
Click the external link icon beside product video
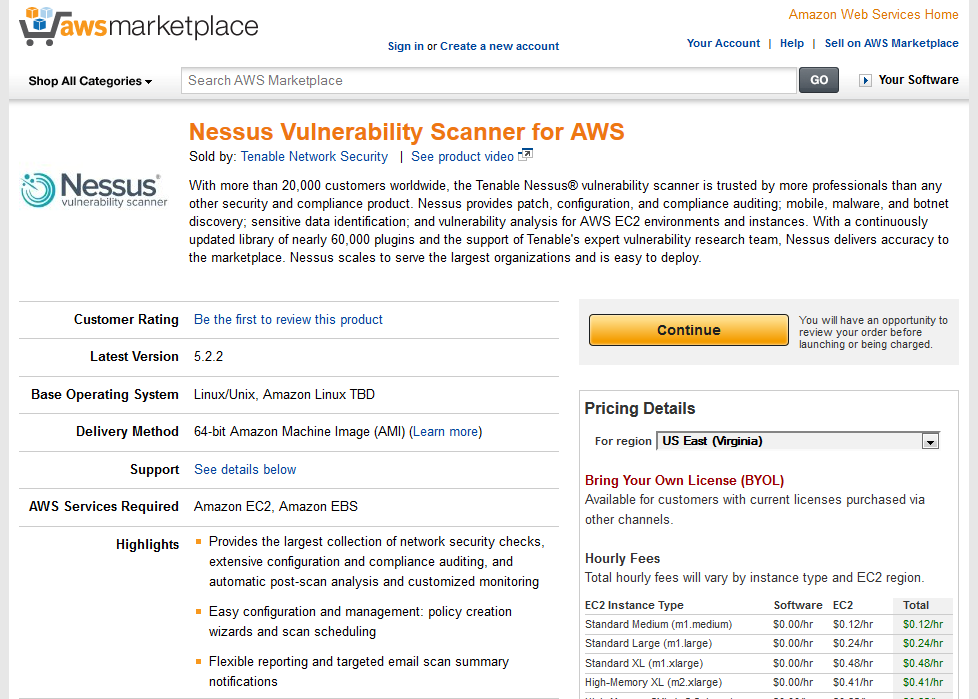coord(525,155)
